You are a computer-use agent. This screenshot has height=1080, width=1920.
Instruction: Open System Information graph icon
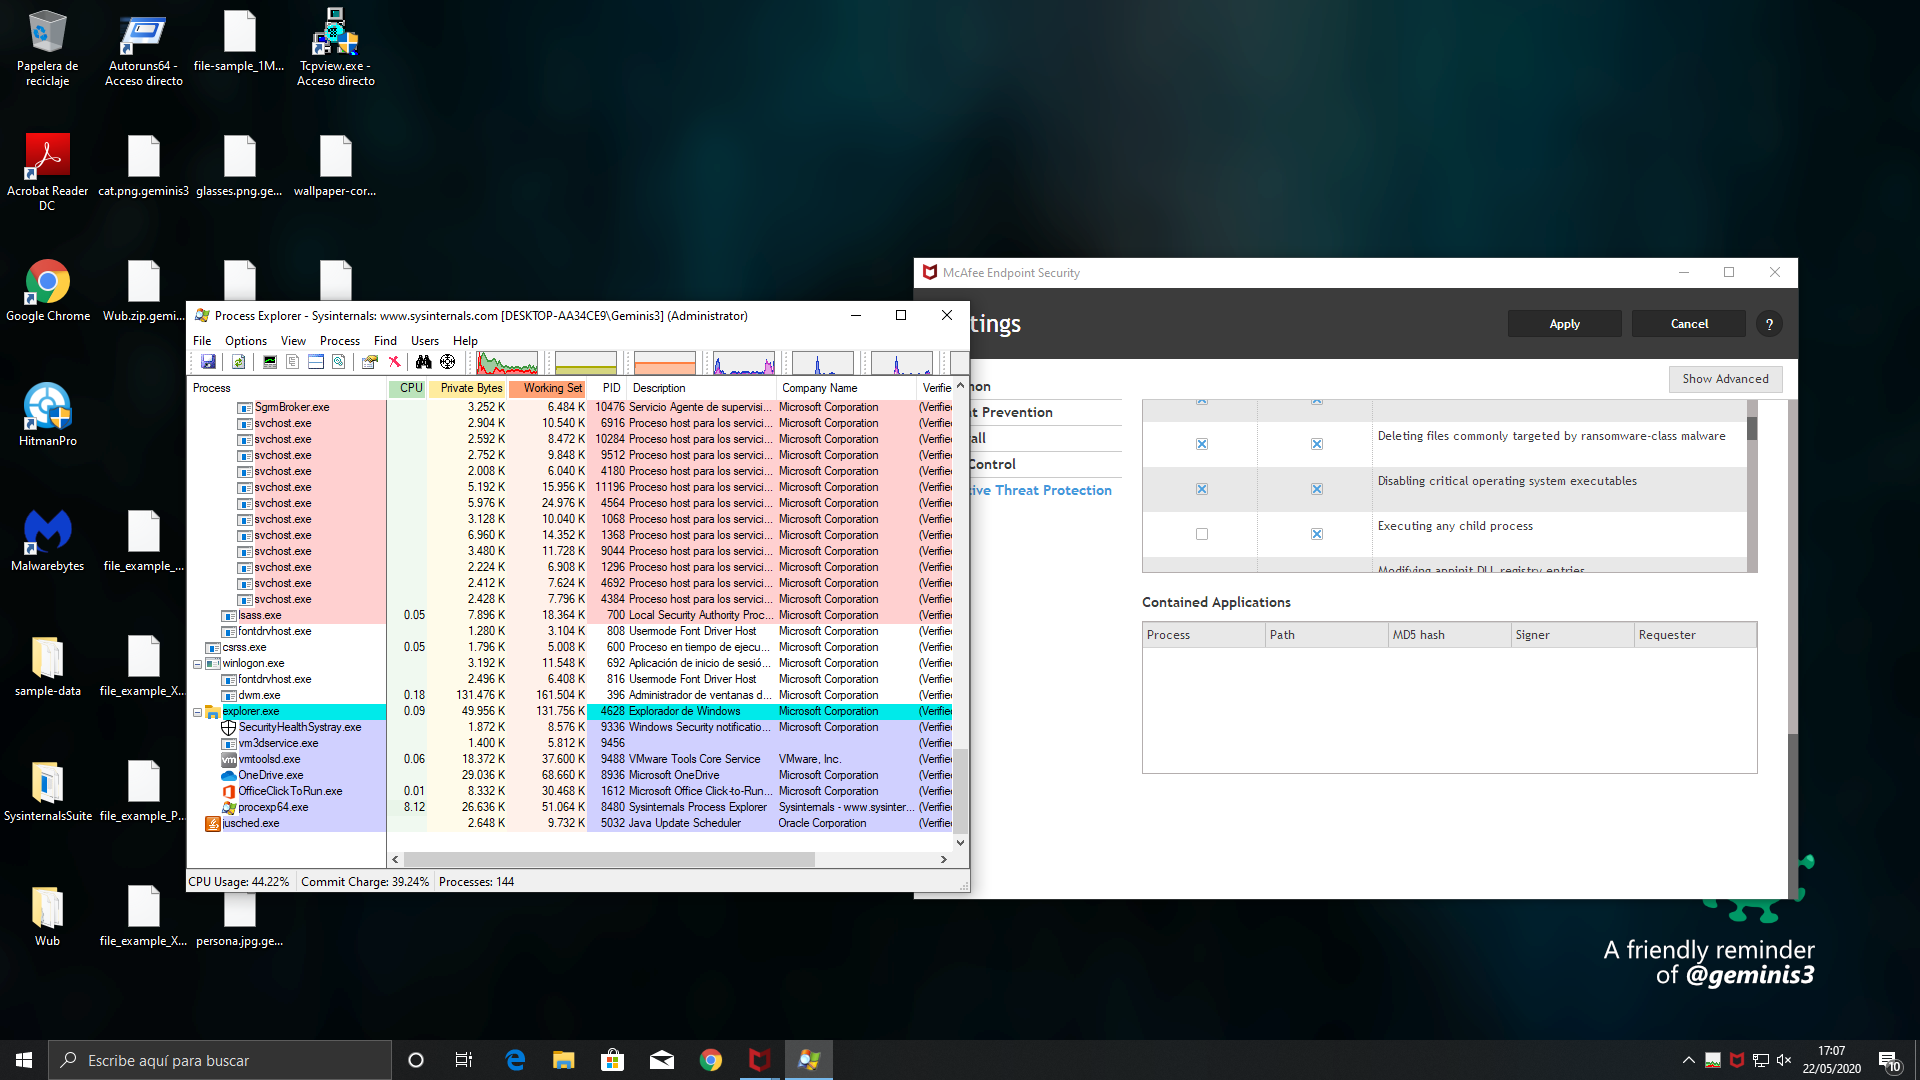(270, 362)
